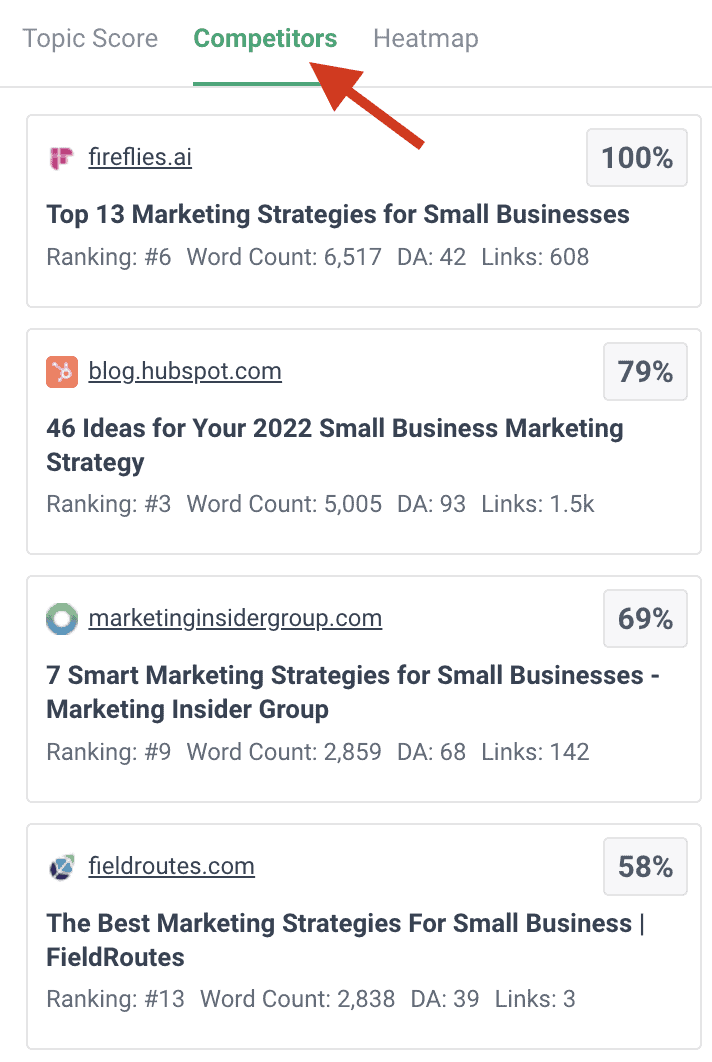This screenshot has height=1062, width=712.
Task: Switch to the Topic Score tab
Action: point(90,39)
